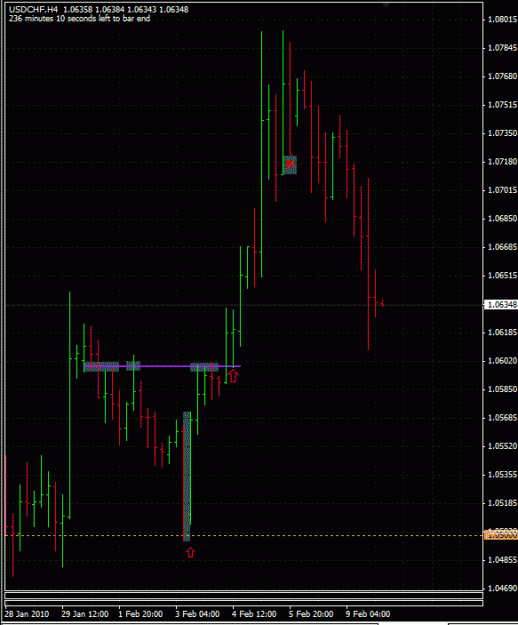Click the 5 Feb 20:00 time label
518x625 pixels.
point(311,614)
